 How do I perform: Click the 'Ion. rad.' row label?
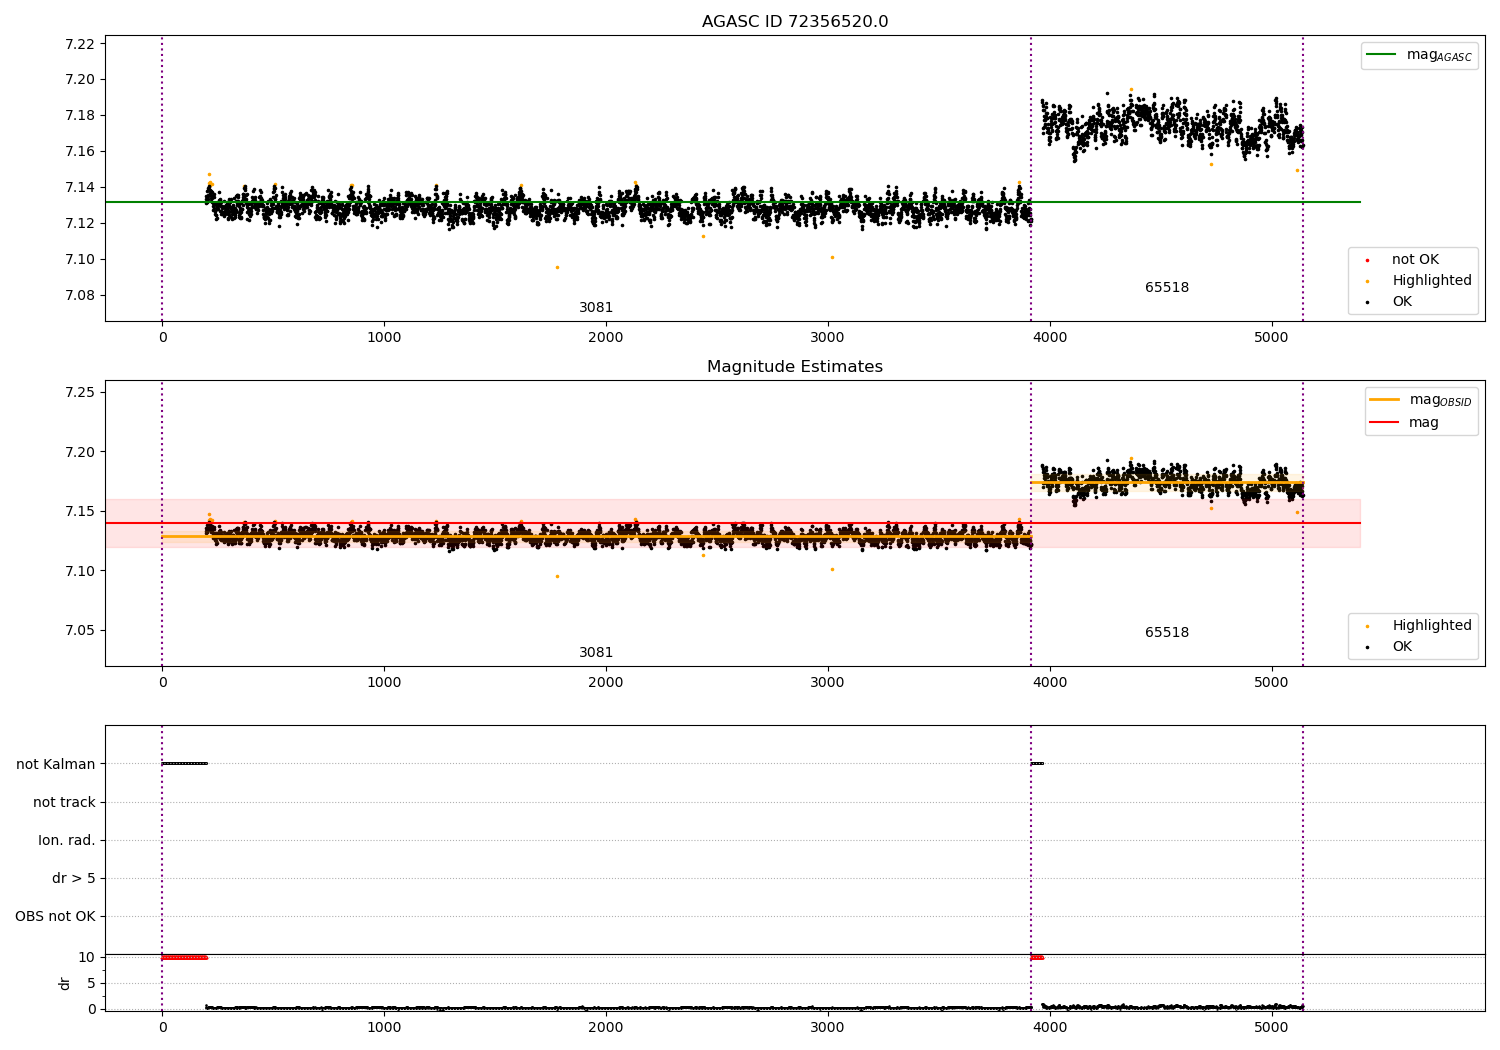[x=67, y=841]
